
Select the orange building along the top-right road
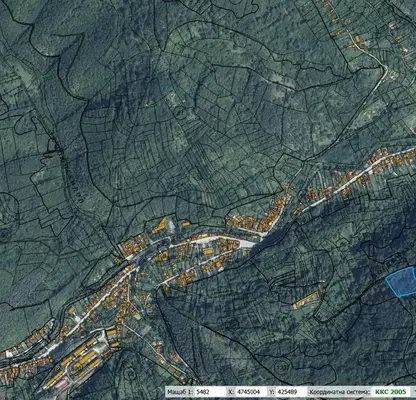(x=357, y=39)
